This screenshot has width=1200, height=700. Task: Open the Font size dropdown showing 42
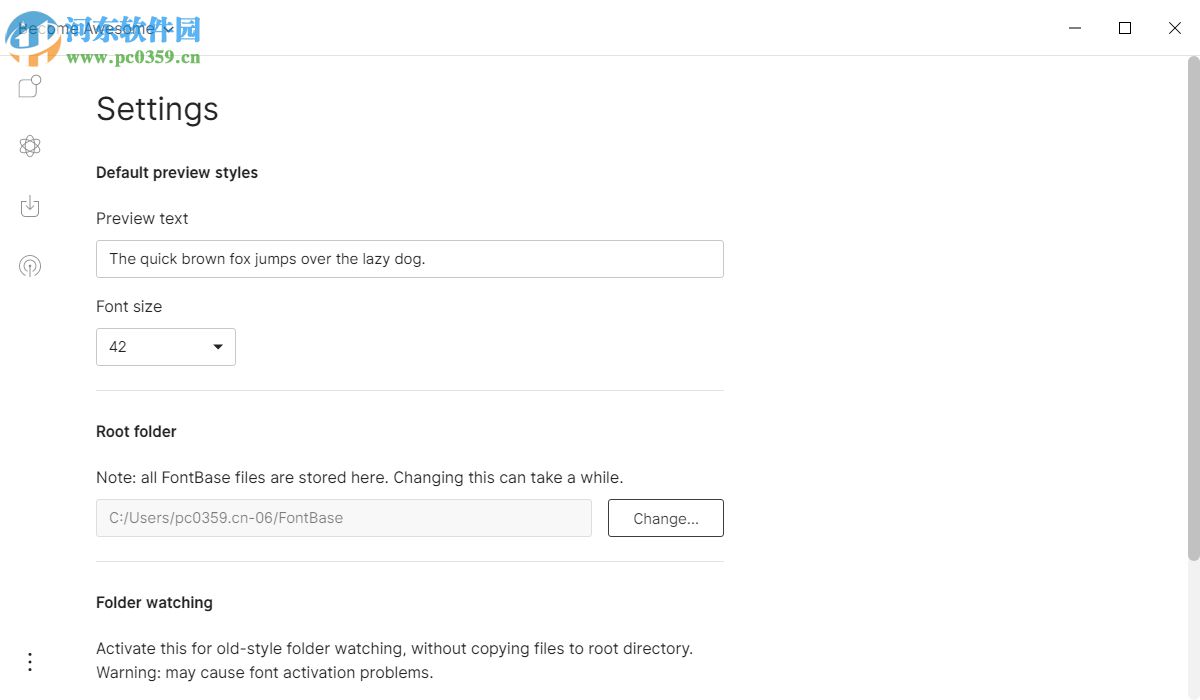(166, 347)
